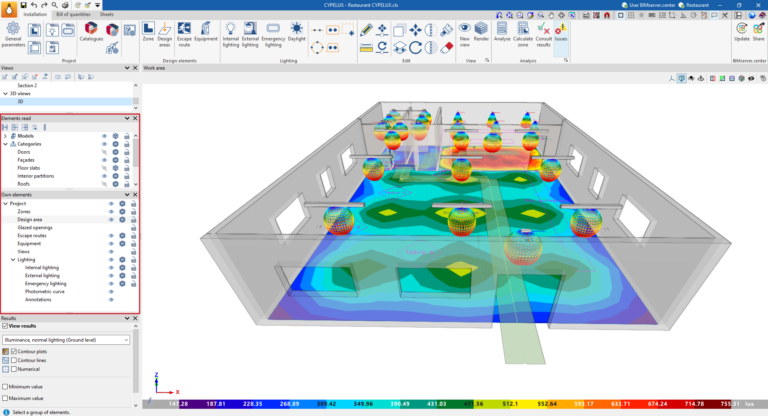
Task: Click the Save icon in title bar
Action: 23,5
